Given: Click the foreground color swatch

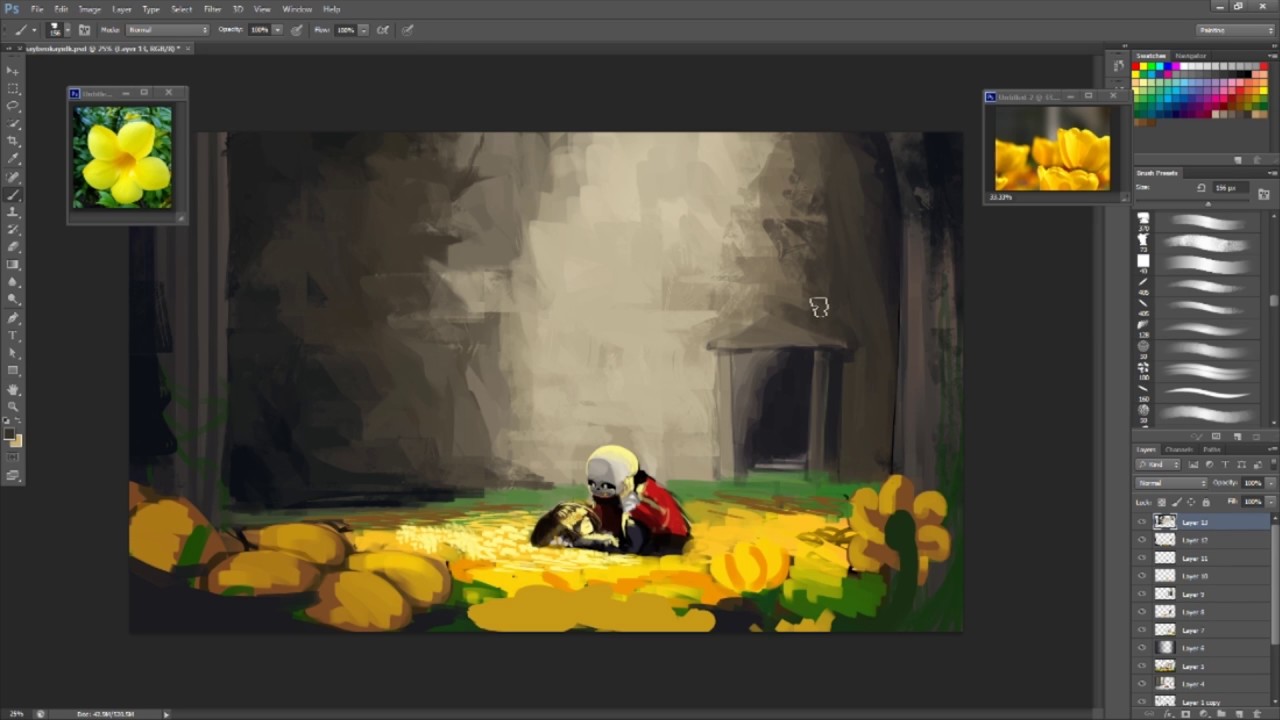Looking at the screenshot, I should pyautogui.click(x=9, y=435).
